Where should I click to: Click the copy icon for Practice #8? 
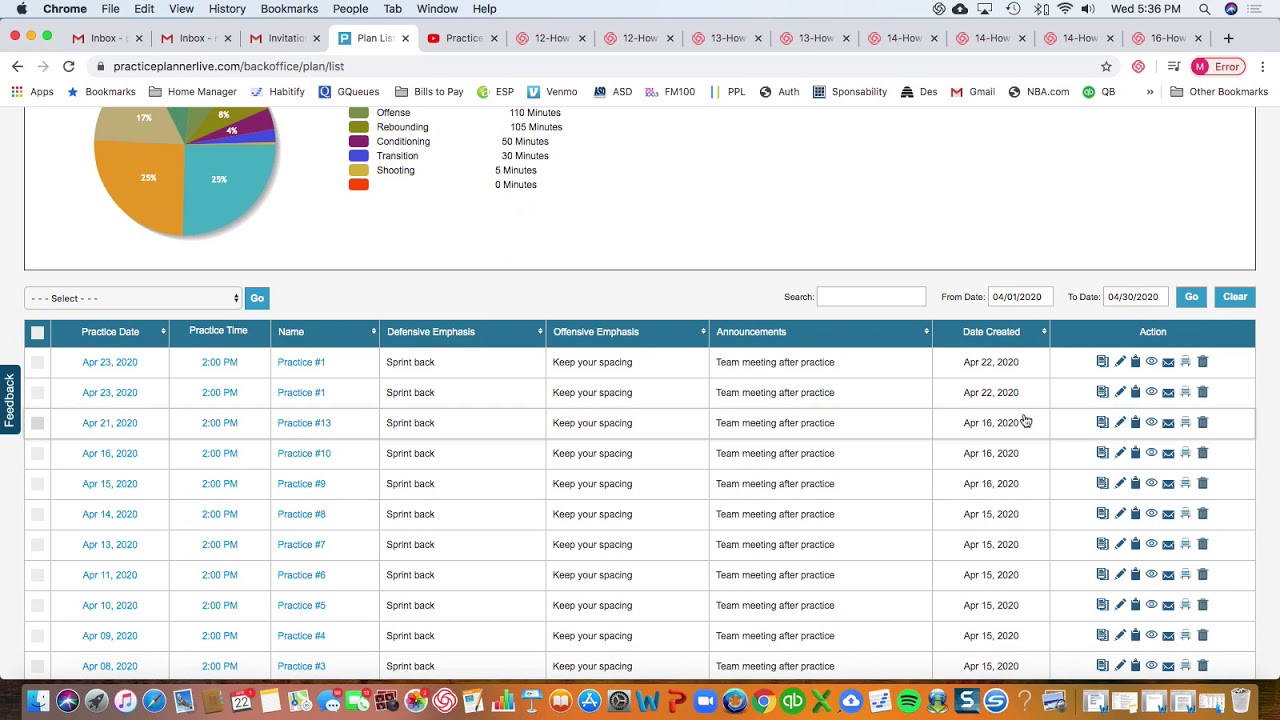click(x=1102, y=513)
